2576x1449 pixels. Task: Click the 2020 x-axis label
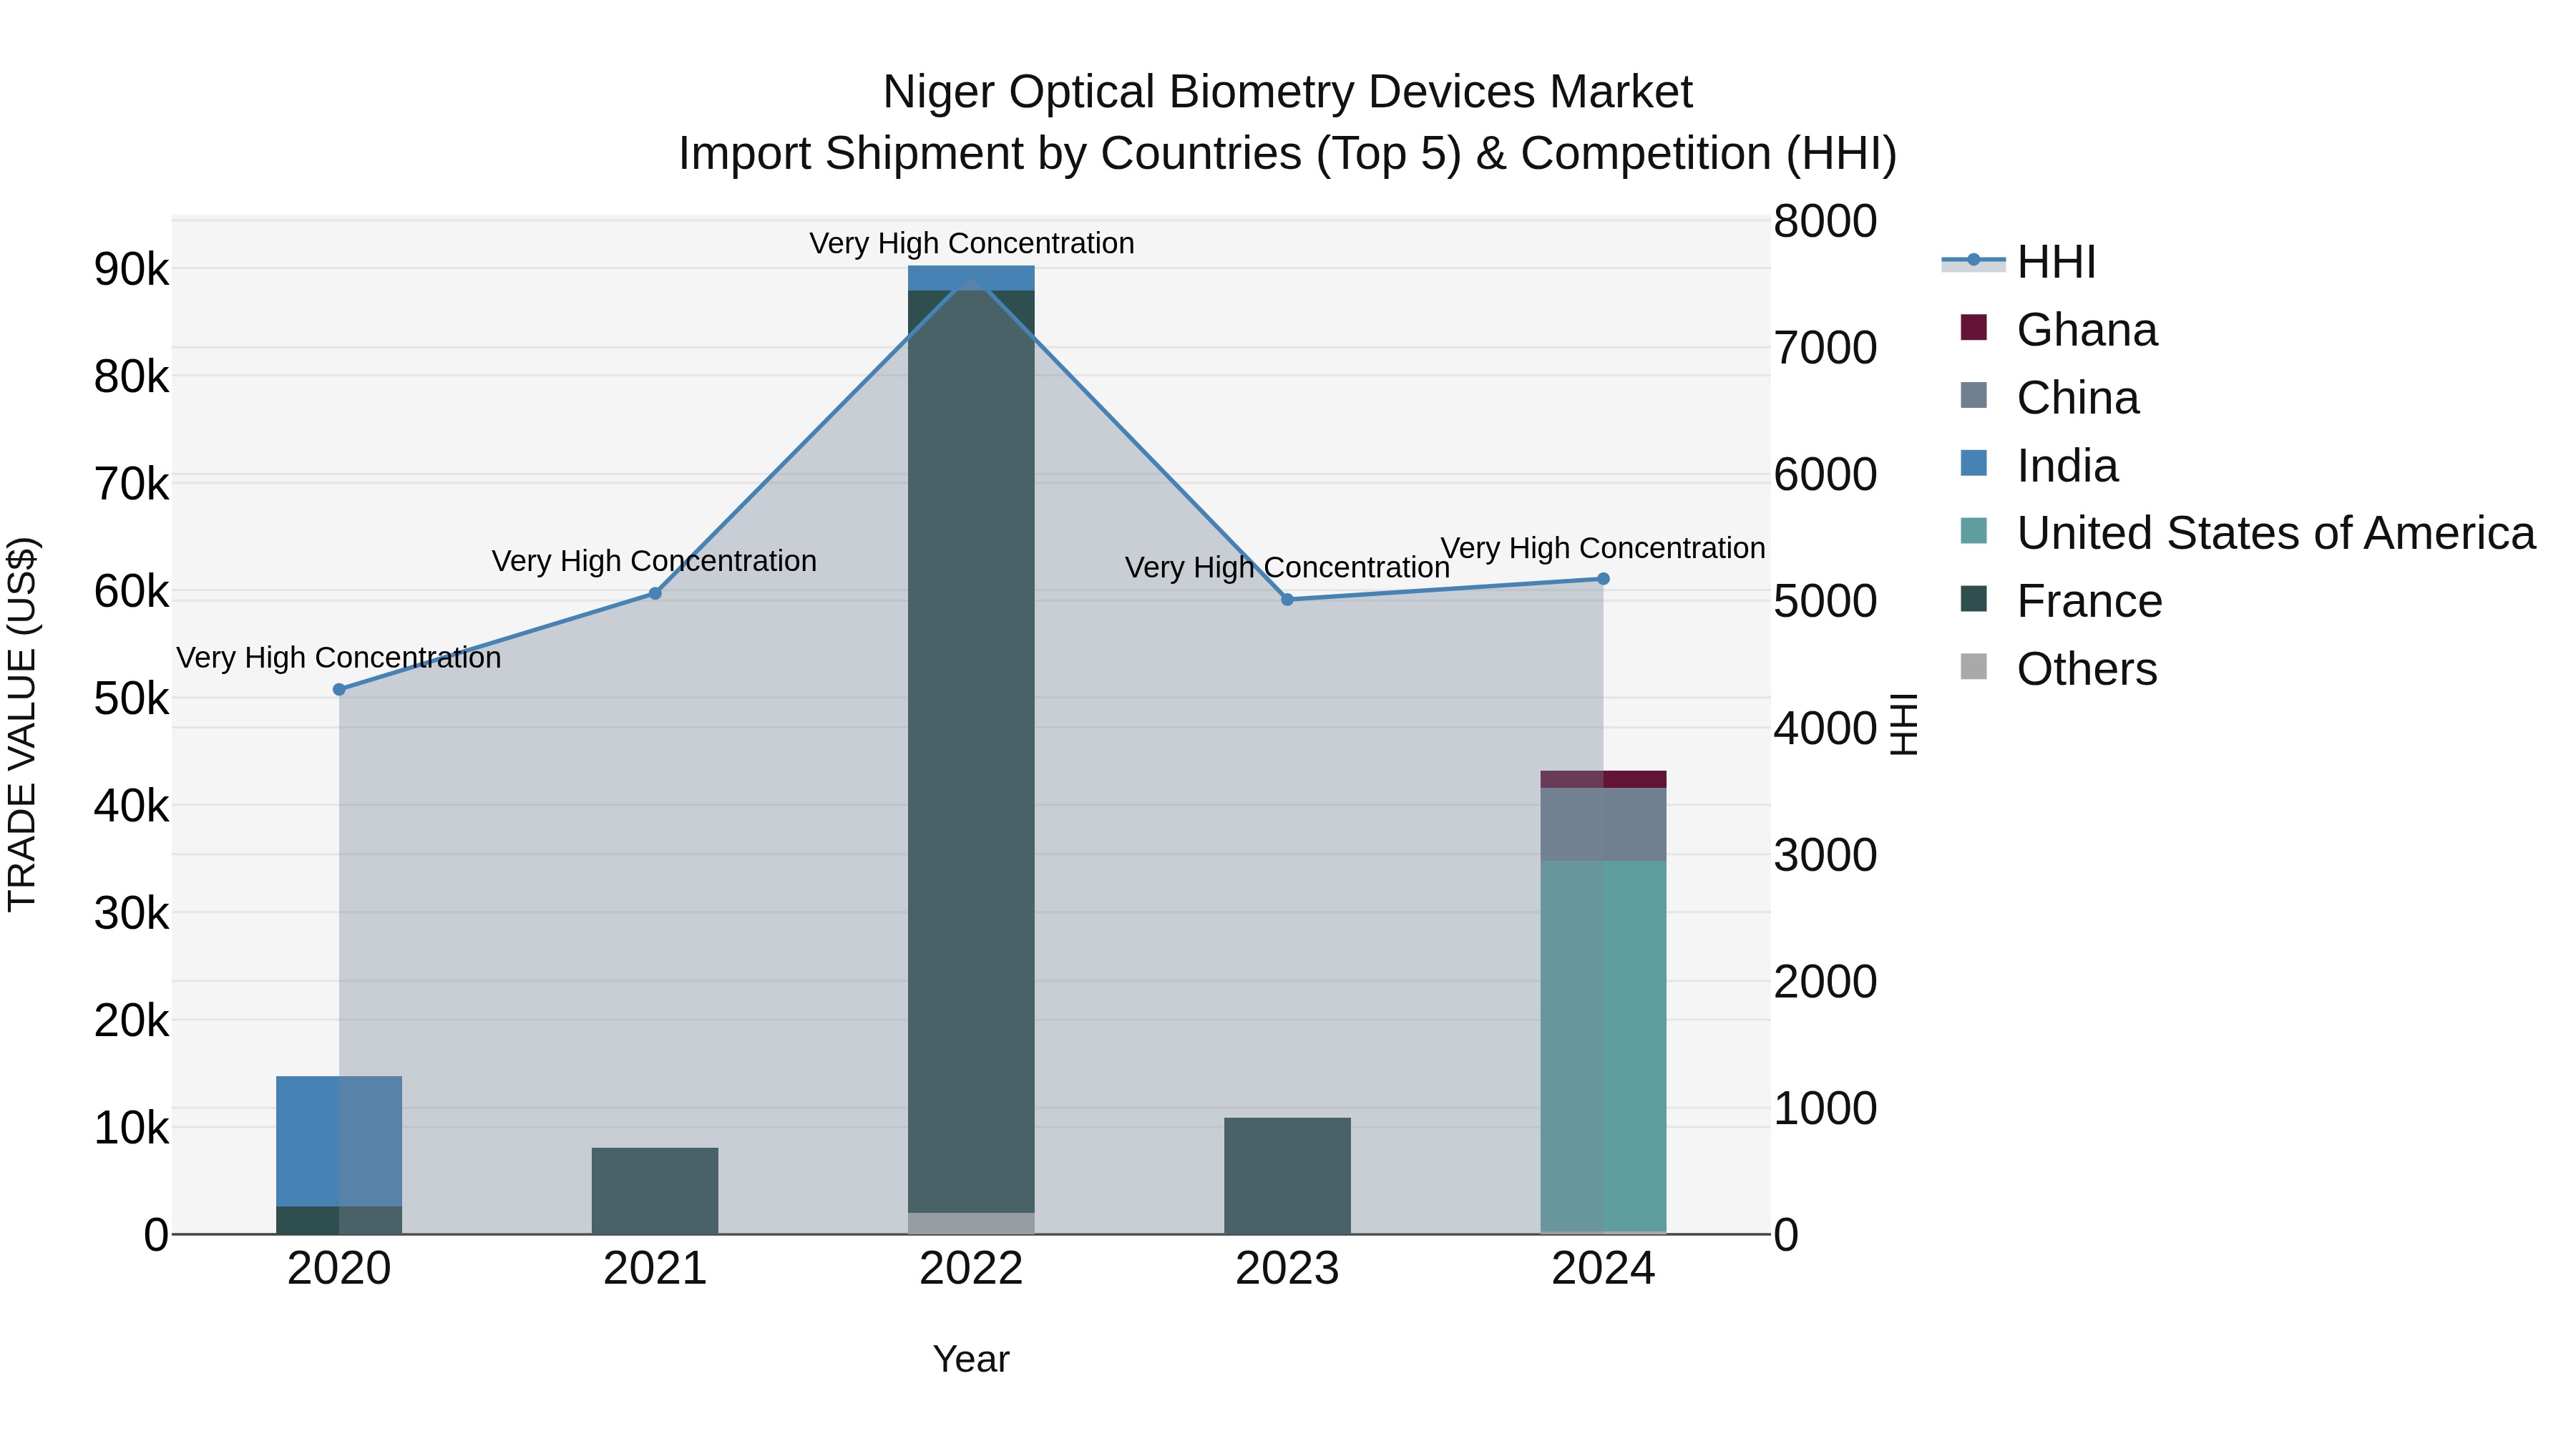click(339, 1269)
